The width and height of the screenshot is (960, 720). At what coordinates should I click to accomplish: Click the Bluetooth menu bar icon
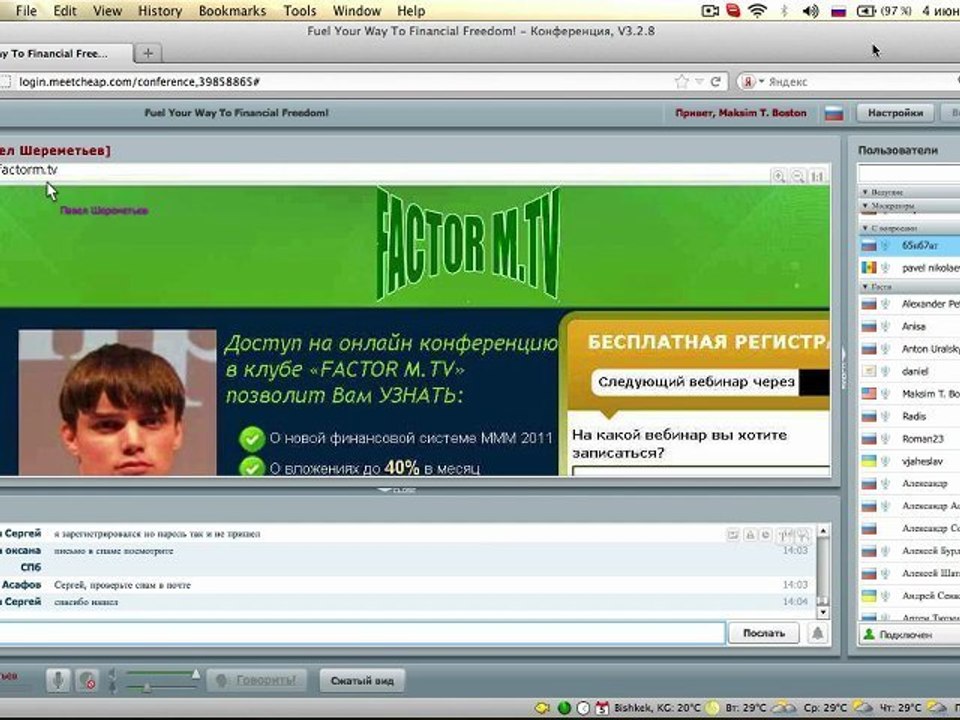[784, 10]
